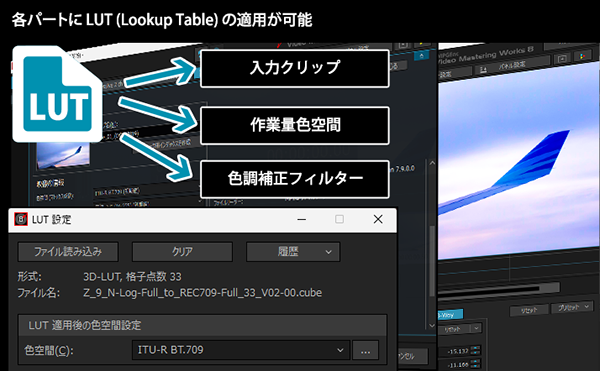
Task: Select the 色調補正フィルター label box
Action: (295, 179)
